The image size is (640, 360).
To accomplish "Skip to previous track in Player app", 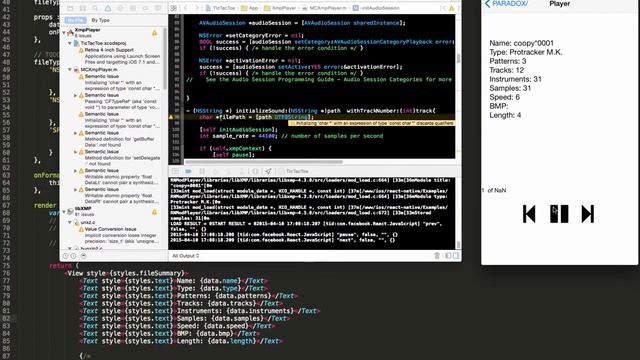I will 529,214.
